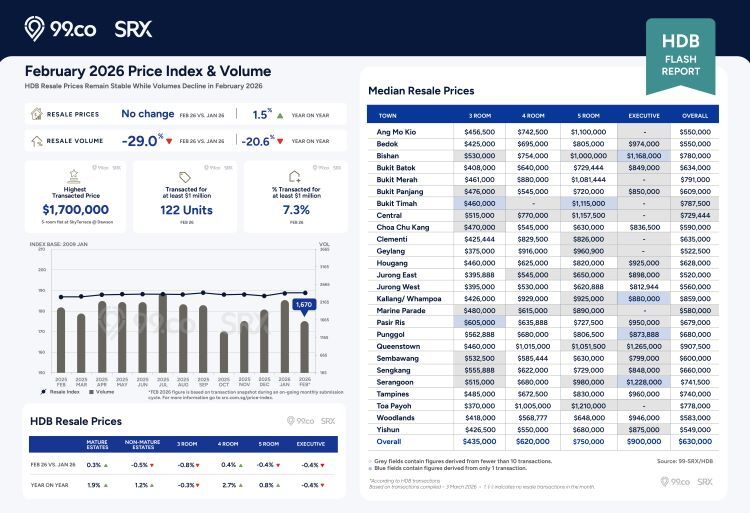Click the TOWN column header
Image resolution: width=750 pixels, height=513 pixels.
coord(387,116)
